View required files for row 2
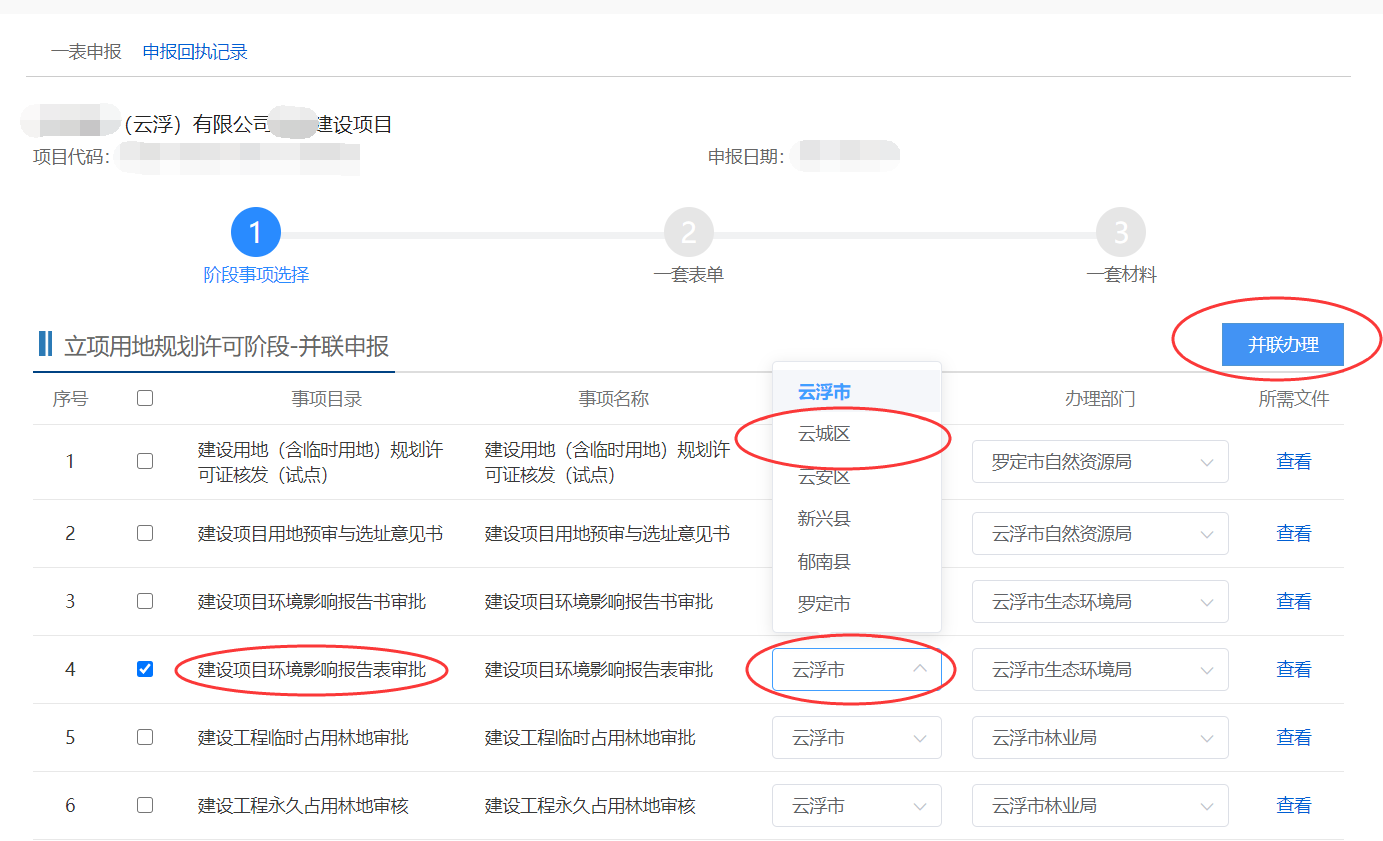1383x841 pixels. point(1293,534)
